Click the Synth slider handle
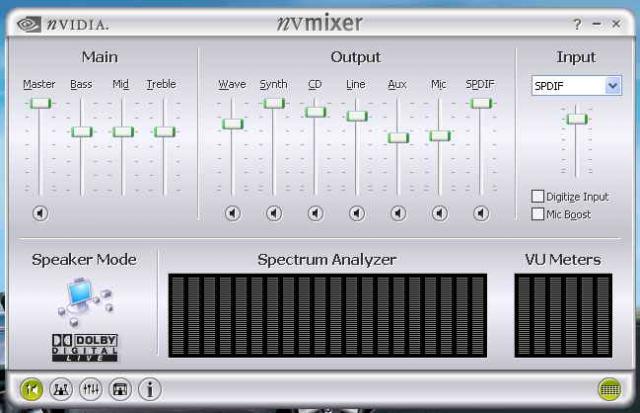The image size is (640, 413). pyautogui.click(x=273, y=103)
